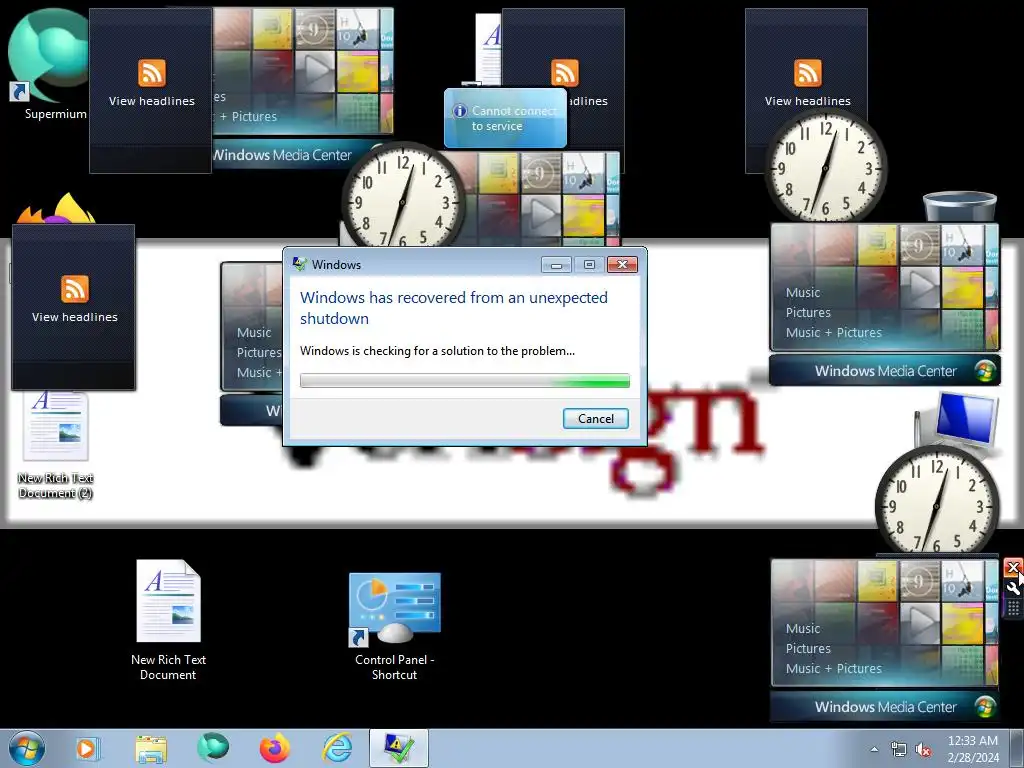This screenshot has width=1024, height=768.
Task: Click RSS icon in headlines gadget above the top-right clock
Action: pos(808,72)
